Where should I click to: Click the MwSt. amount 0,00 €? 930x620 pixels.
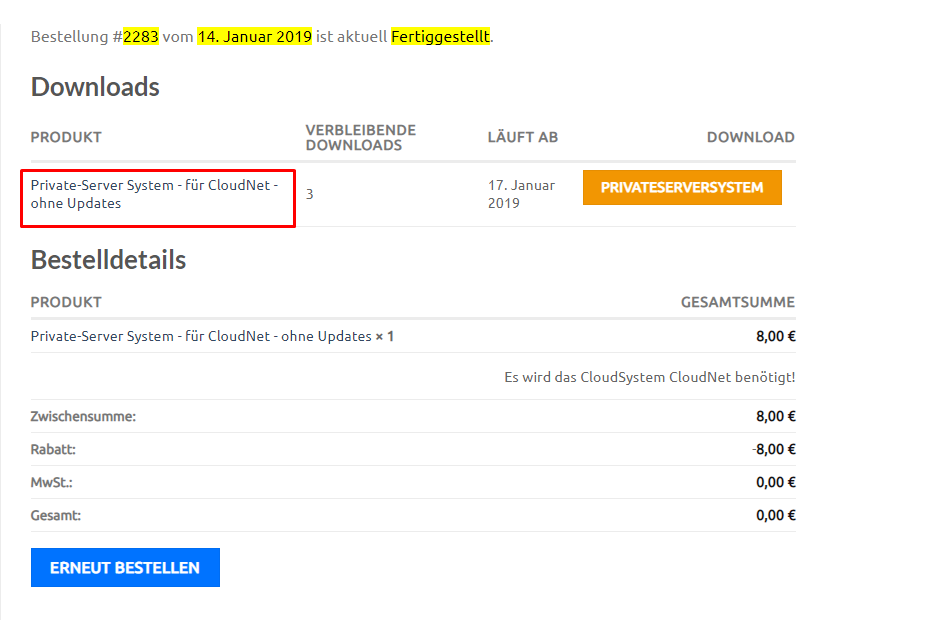776,482
